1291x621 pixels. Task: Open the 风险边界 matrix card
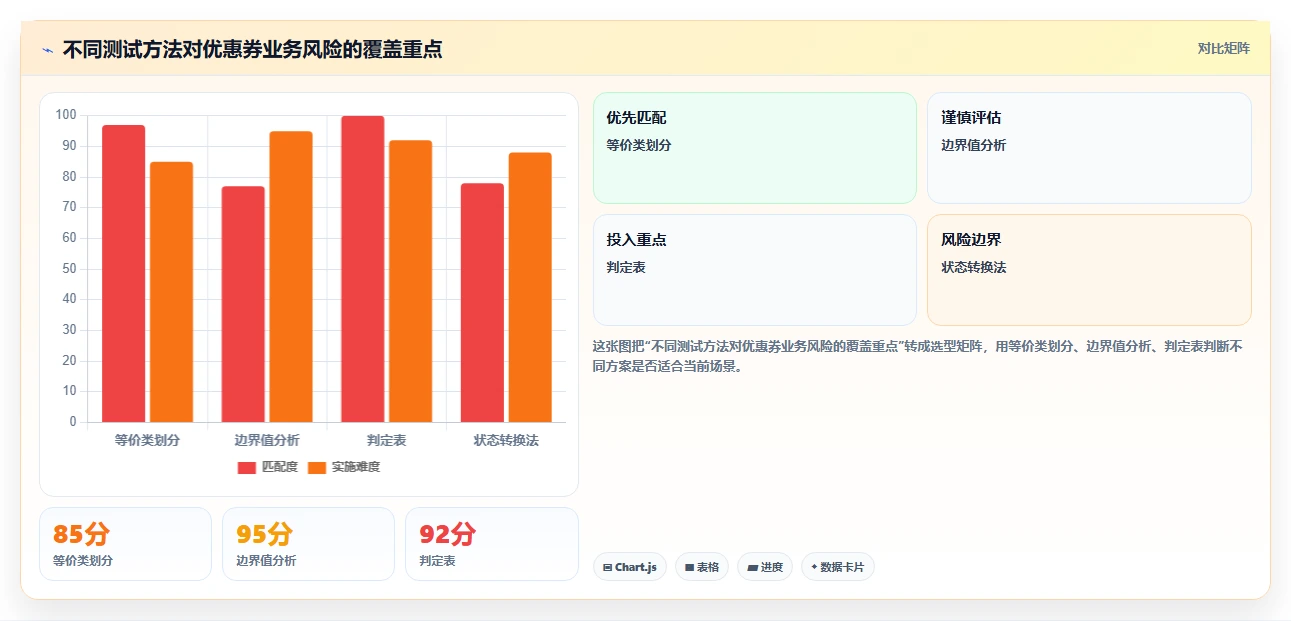[x=1089, y=270]
